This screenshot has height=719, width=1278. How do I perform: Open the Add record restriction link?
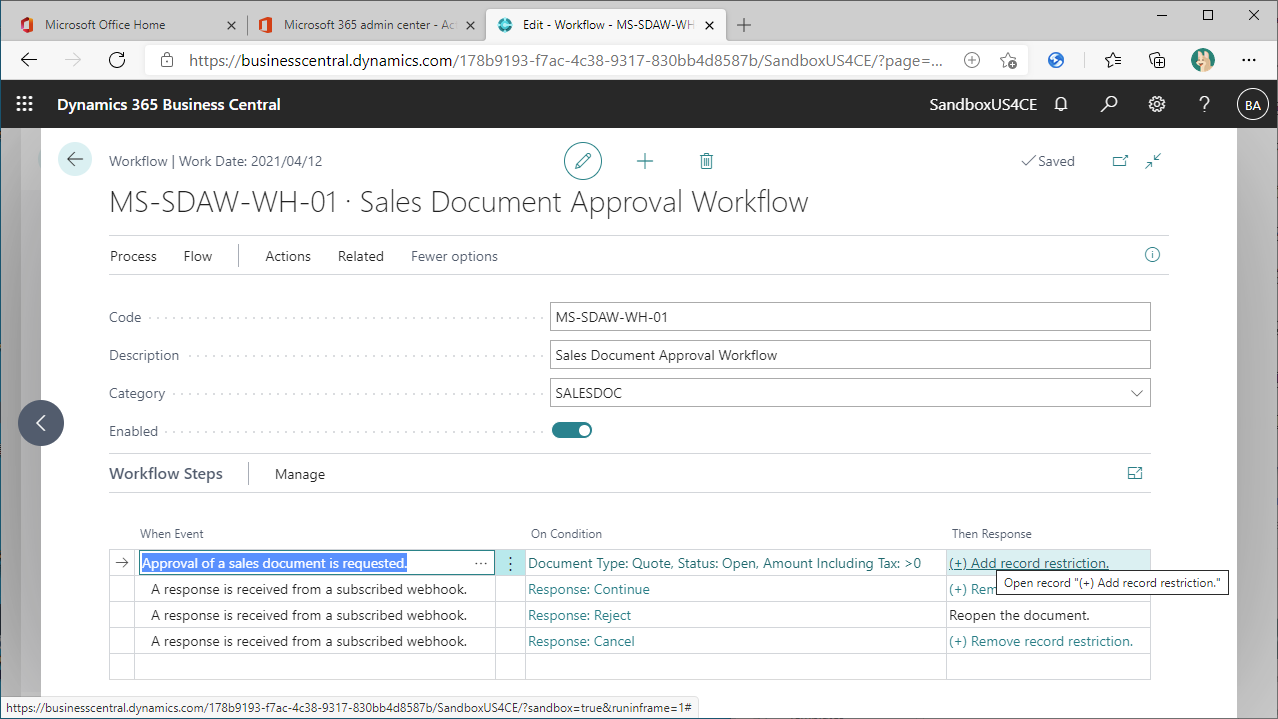pyautogui.click(x=1030, y=562)
